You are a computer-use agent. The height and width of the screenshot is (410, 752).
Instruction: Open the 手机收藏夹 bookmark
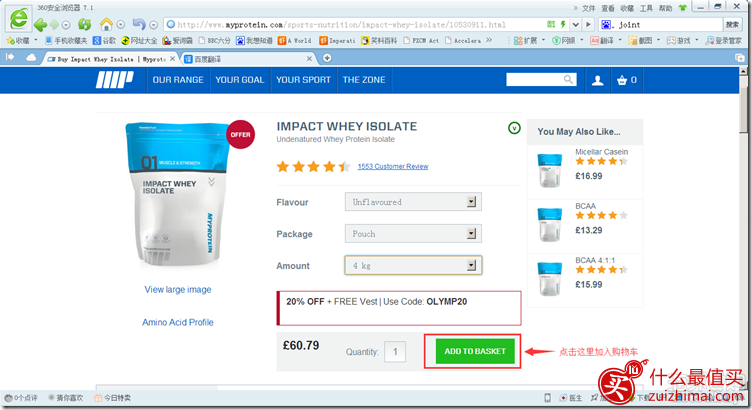66,41
